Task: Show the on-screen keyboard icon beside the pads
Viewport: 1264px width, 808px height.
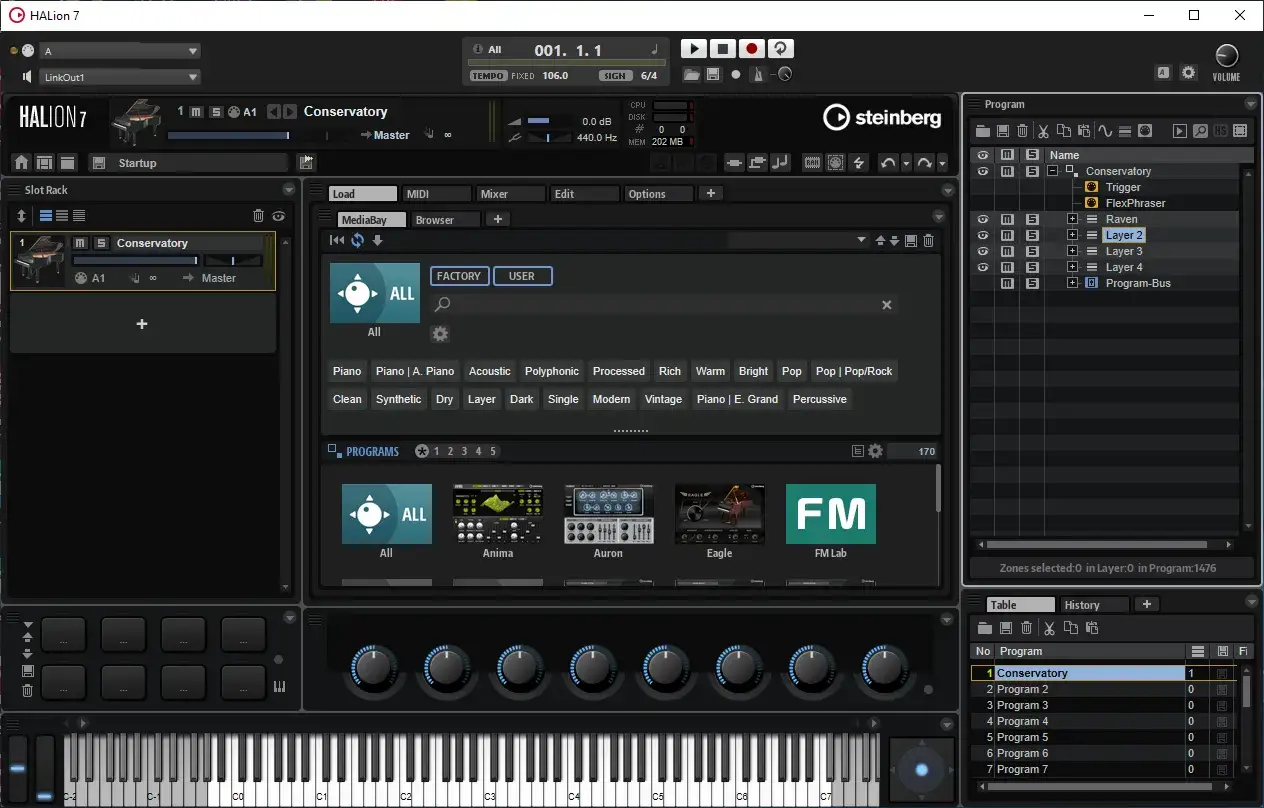Action: pos(279,686)
